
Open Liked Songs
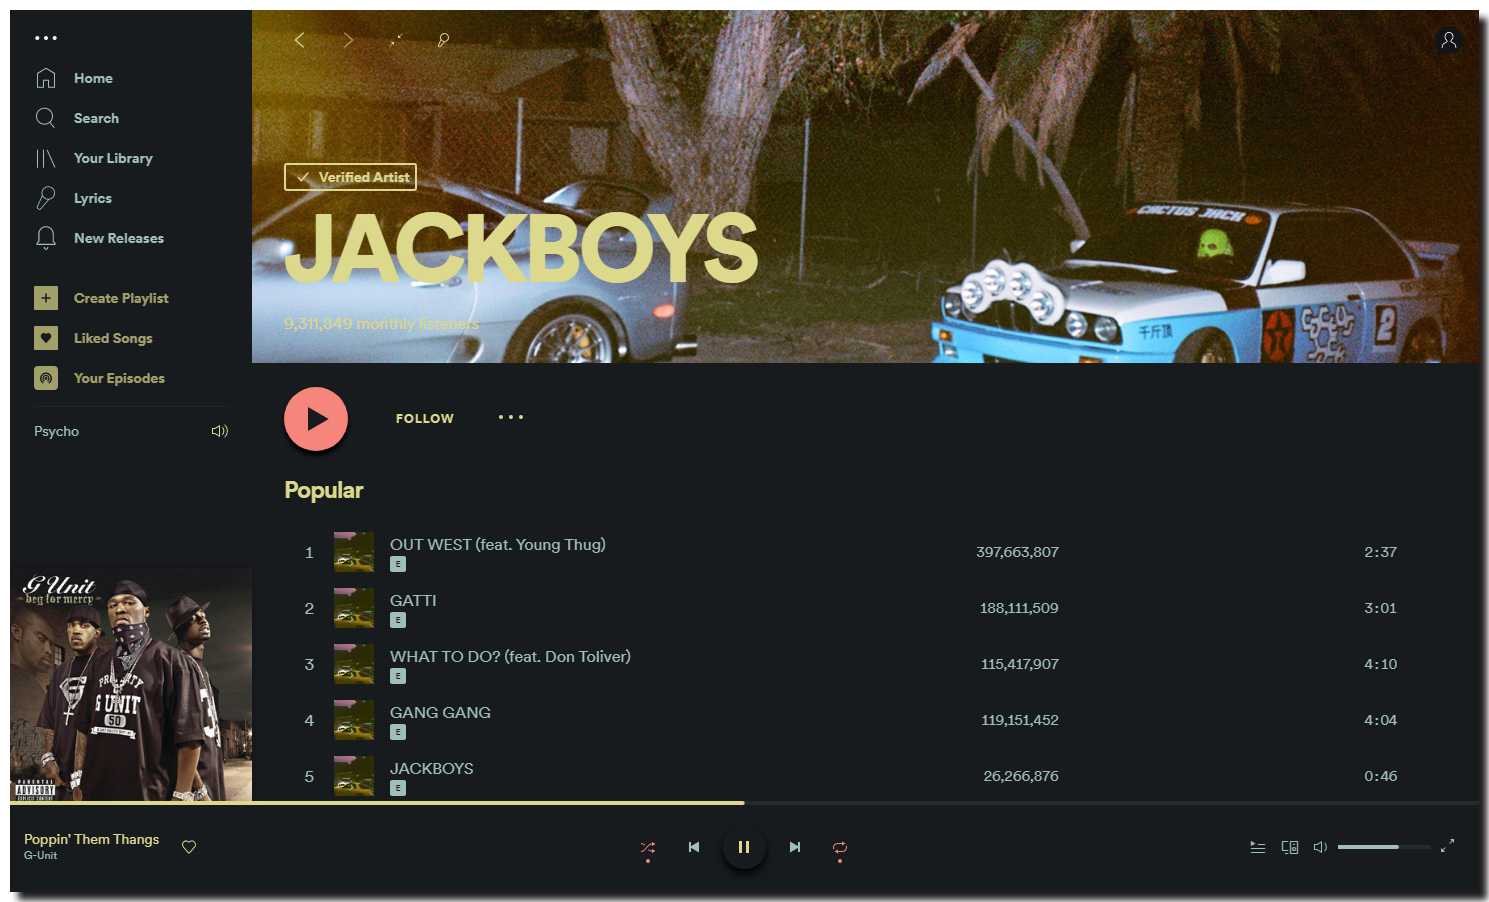pos(113,338)
